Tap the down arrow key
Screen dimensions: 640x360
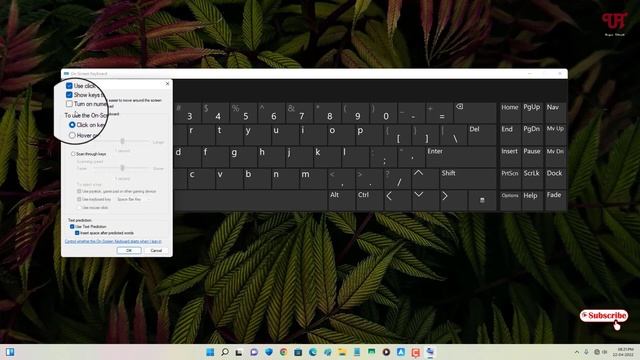[x=426, y=200]
